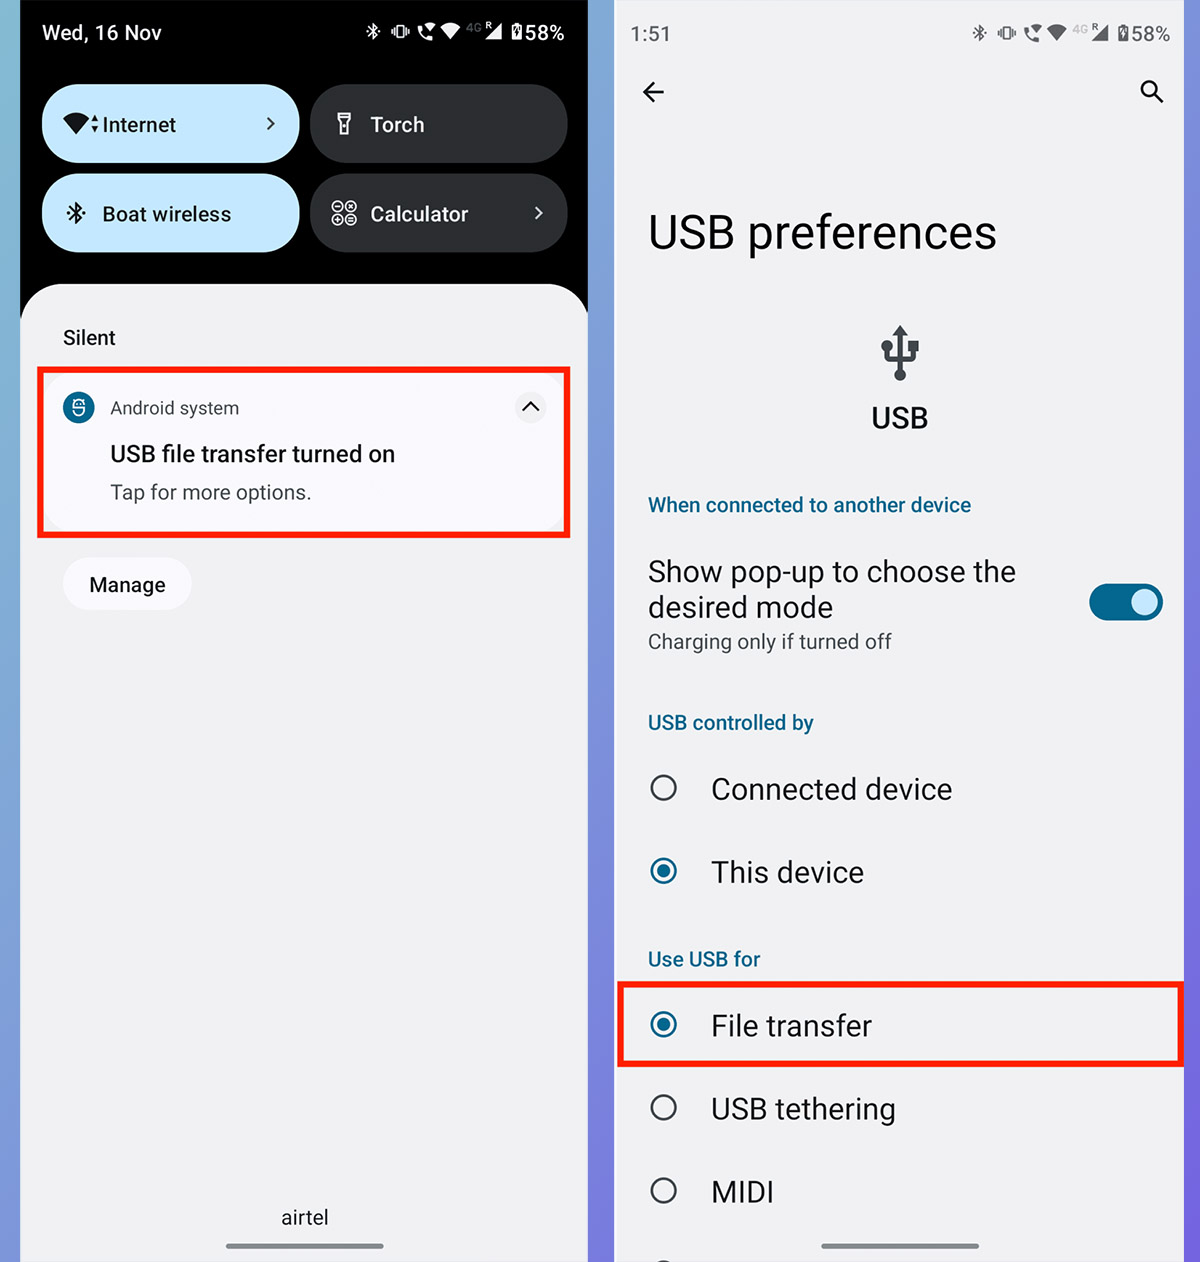
Task: Select the Connected device radio button
Action: [x=663, y=788]
